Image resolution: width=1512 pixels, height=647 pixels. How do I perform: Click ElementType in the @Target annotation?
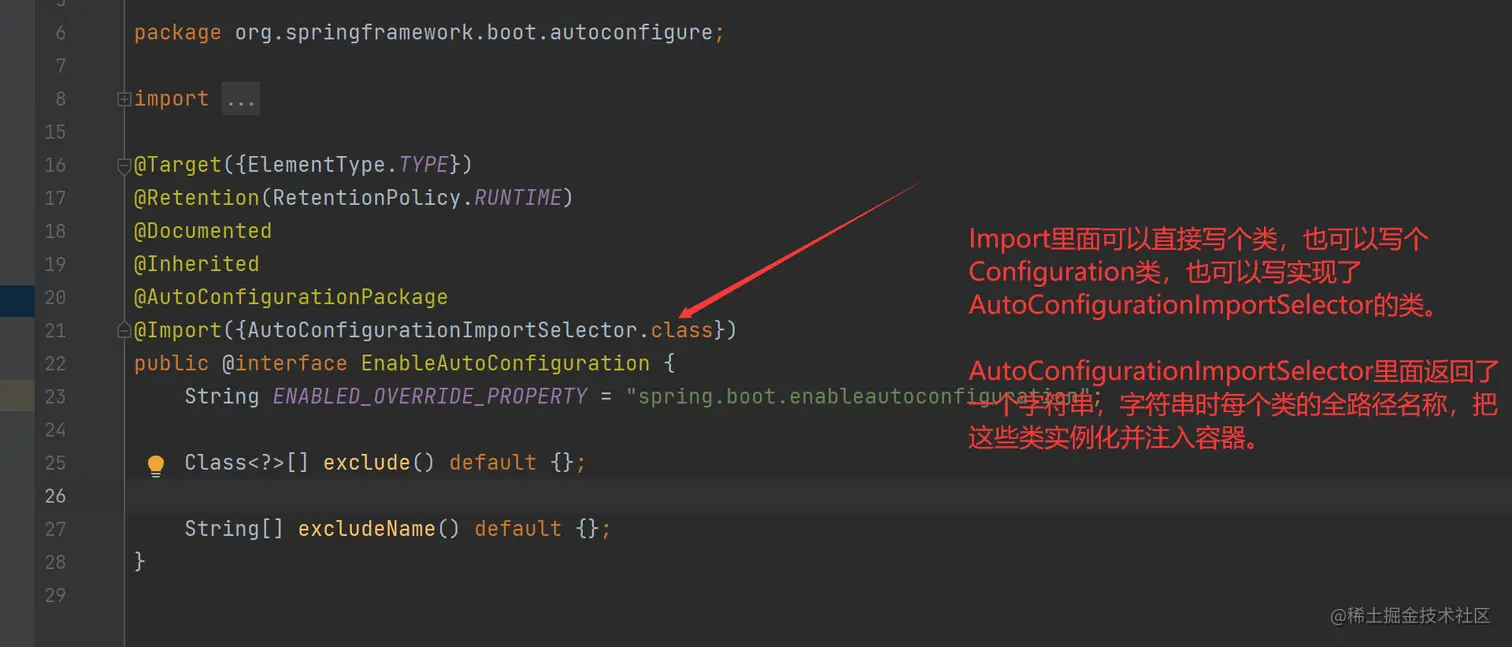click(x=317, y=165)
